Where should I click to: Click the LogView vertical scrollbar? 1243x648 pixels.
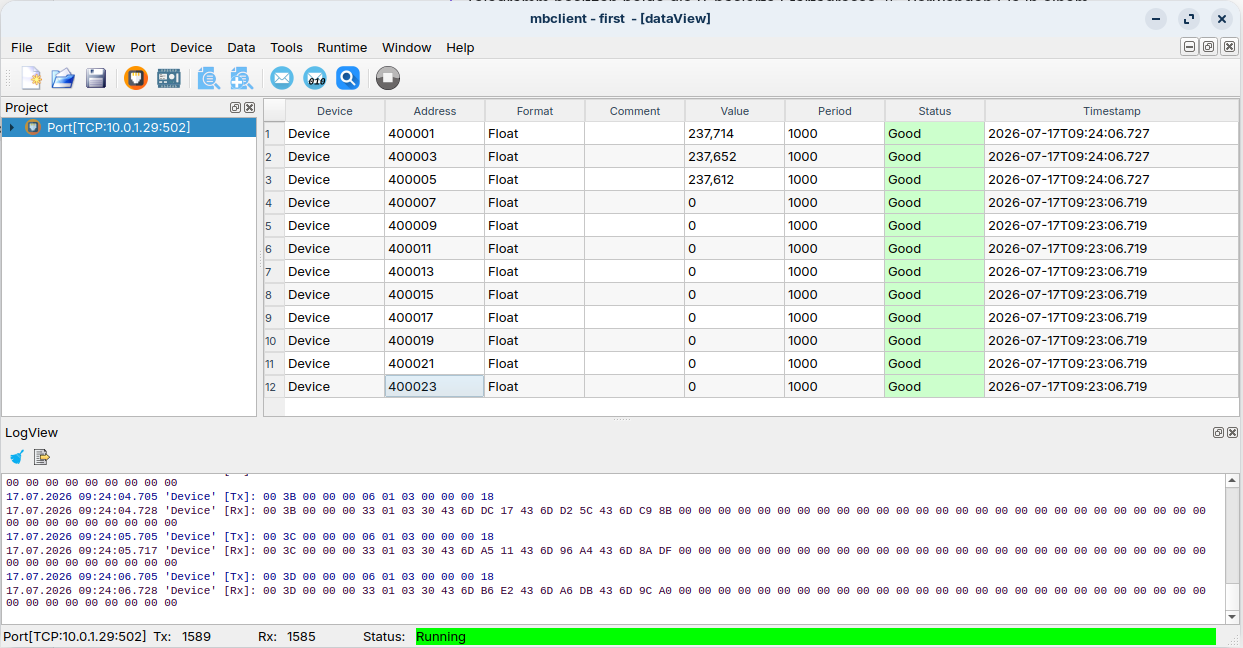(1232, 548)
